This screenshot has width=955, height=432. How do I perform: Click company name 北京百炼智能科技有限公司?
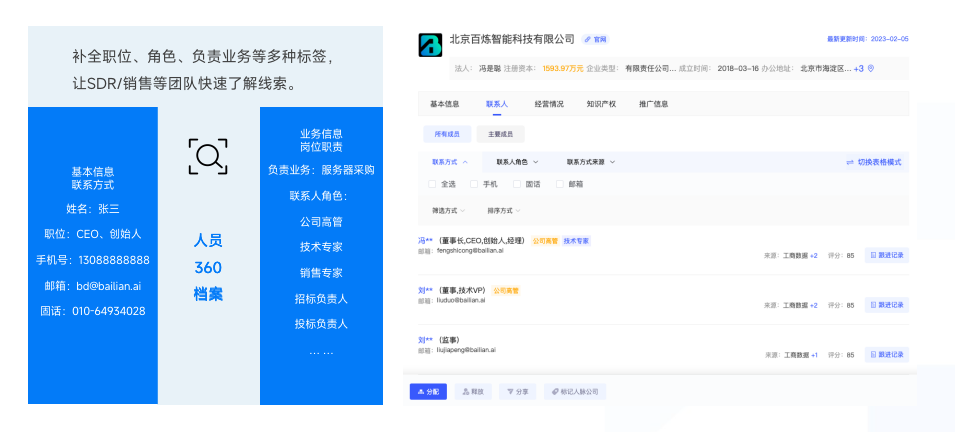coord(512,39)
